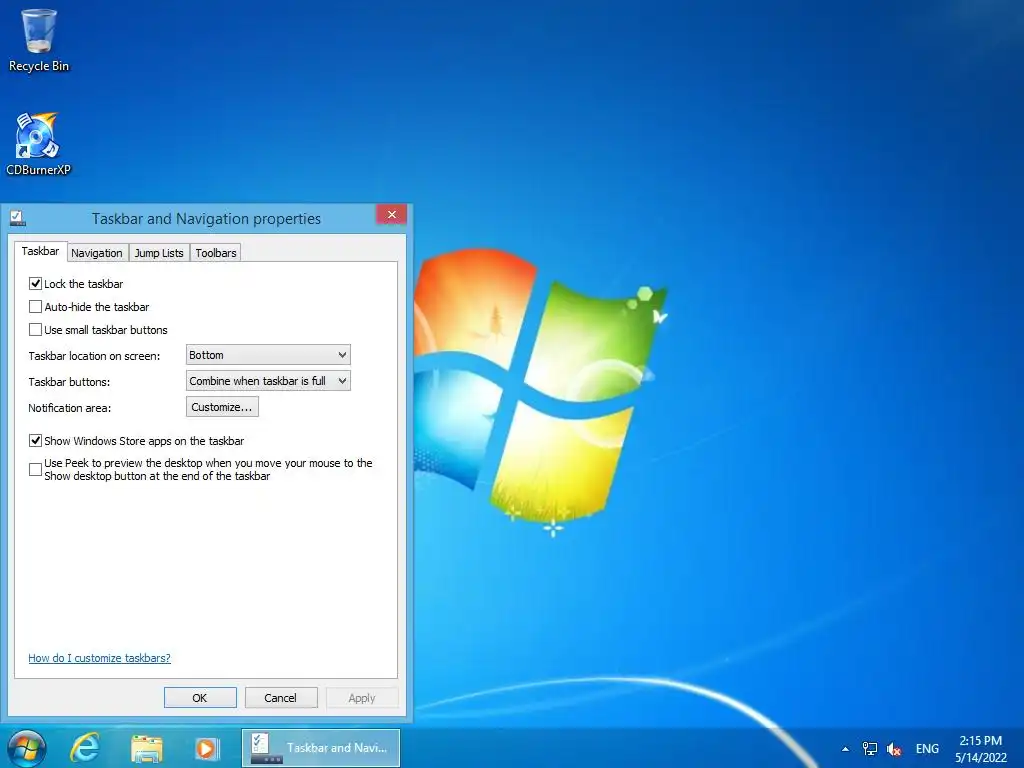The image size is (1024, 768).
Task: Open the Recycle Bin desktop icon
Action: tap(39, 40)
